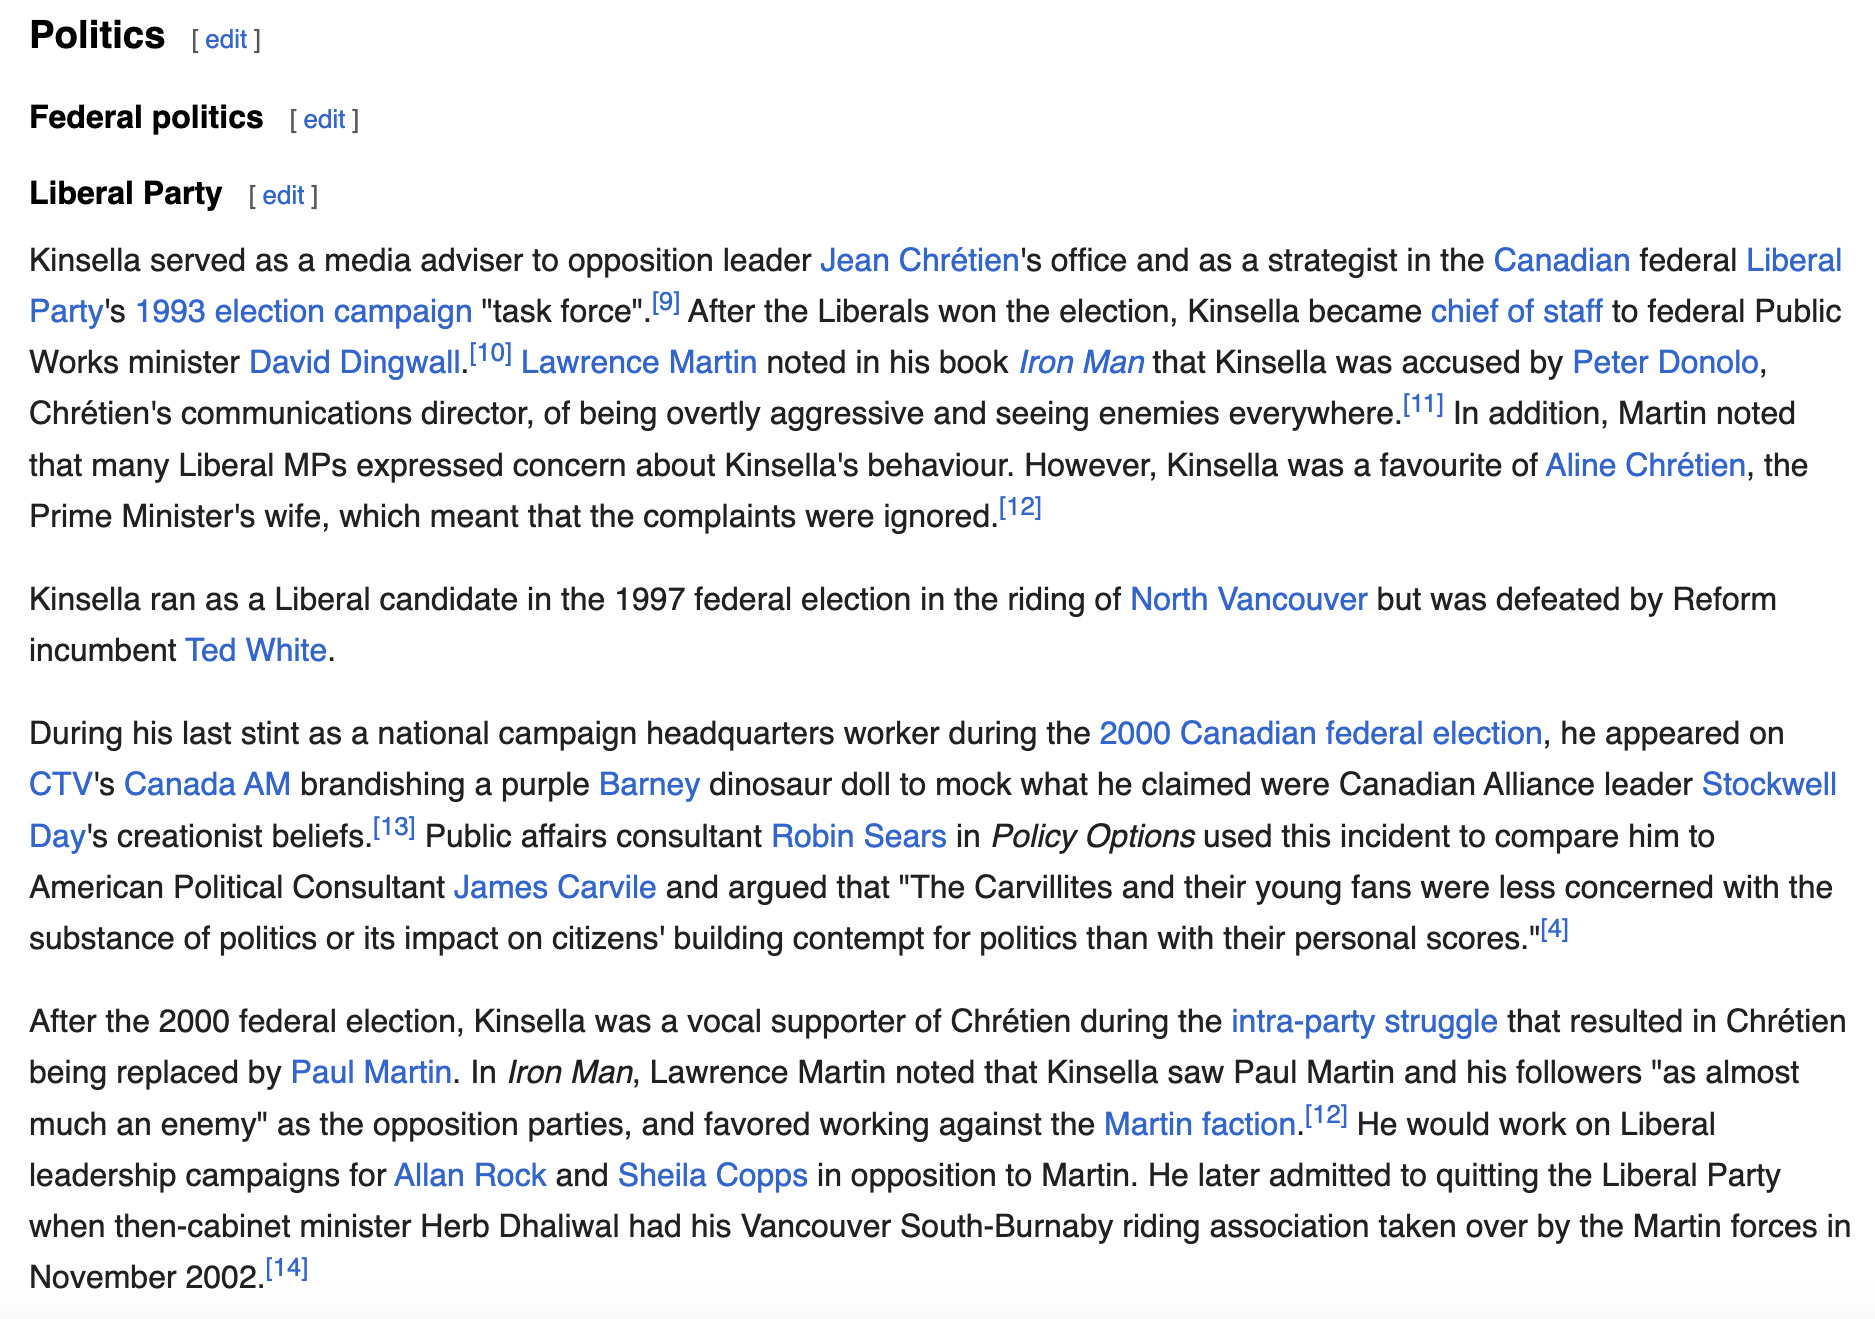Screen dimensions: 1875x1319
Task: Go to the Peter Donolo page
Action: click(x=1665, y=362)
